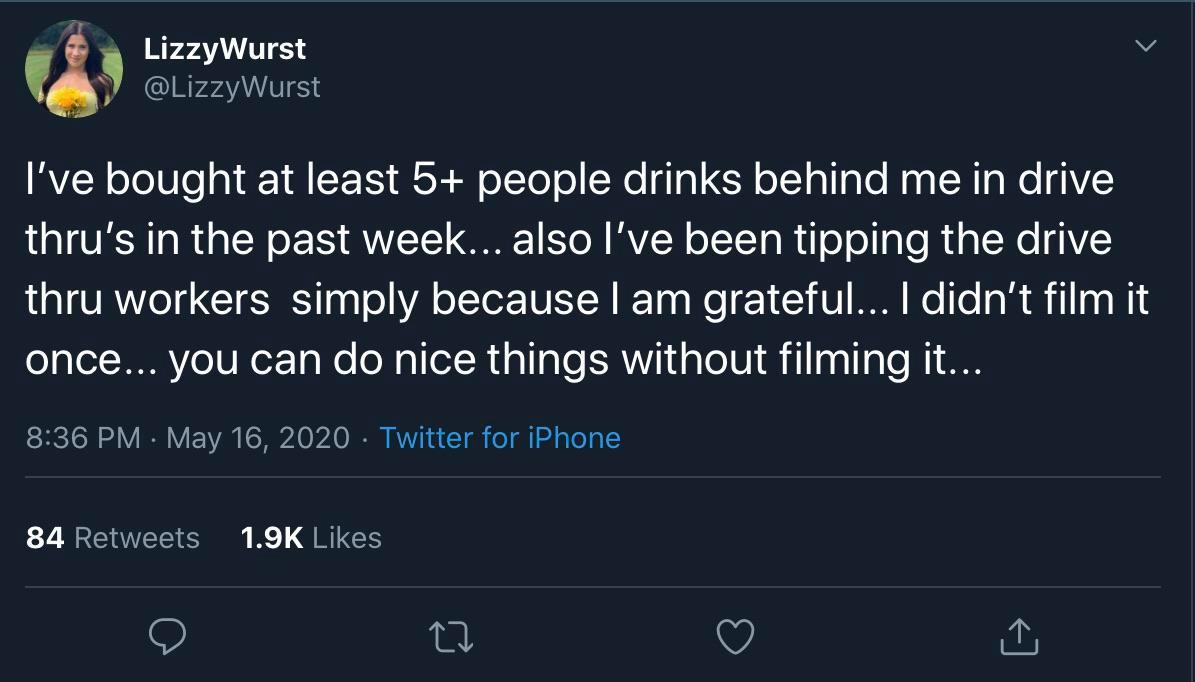Open the share sheet via the upload icon
The width and height of the screenshot is (1195, 682).
point(1019,637)
